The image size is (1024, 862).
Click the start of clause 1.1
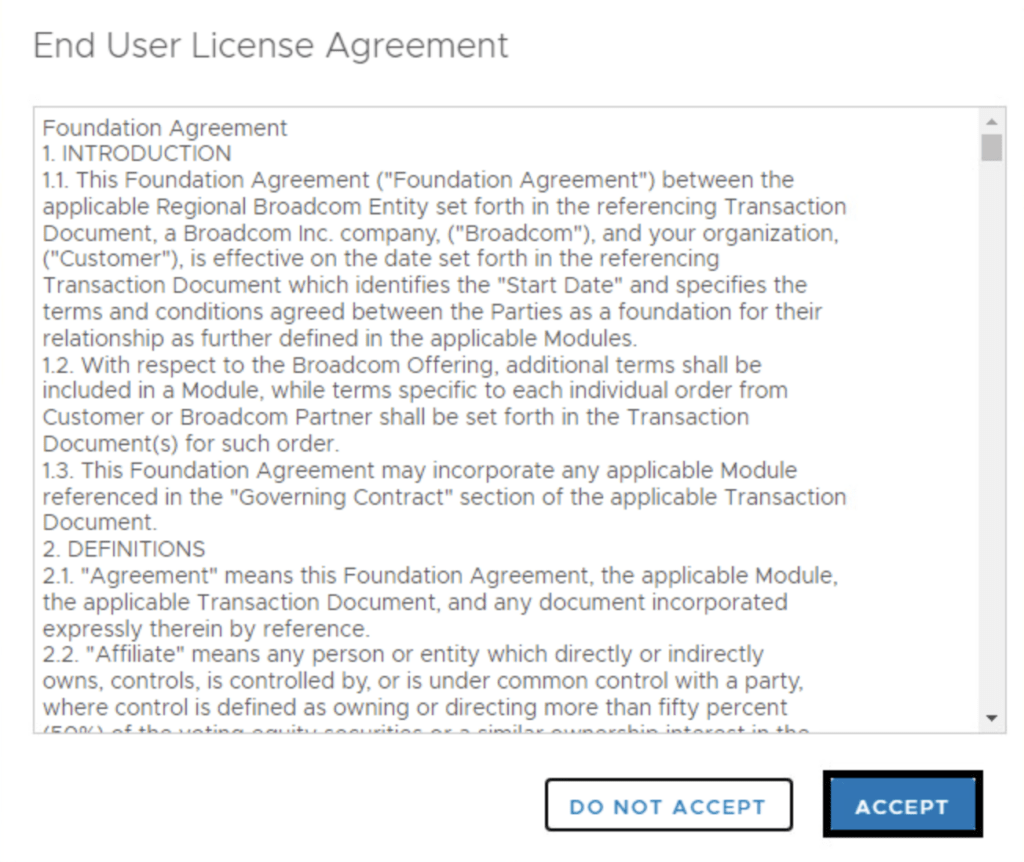58,180
